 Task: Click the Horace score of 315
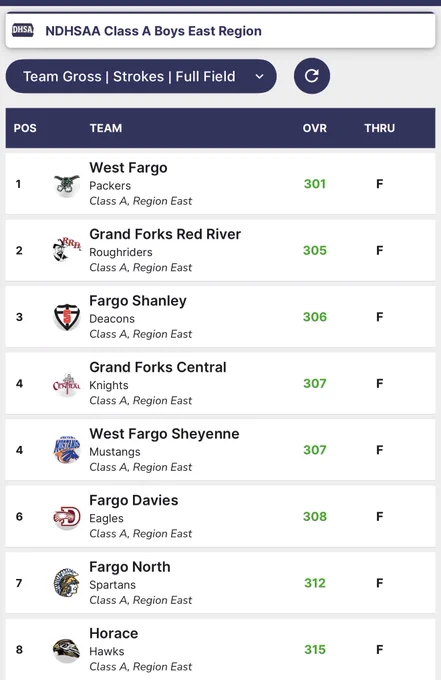pos(315,650)
